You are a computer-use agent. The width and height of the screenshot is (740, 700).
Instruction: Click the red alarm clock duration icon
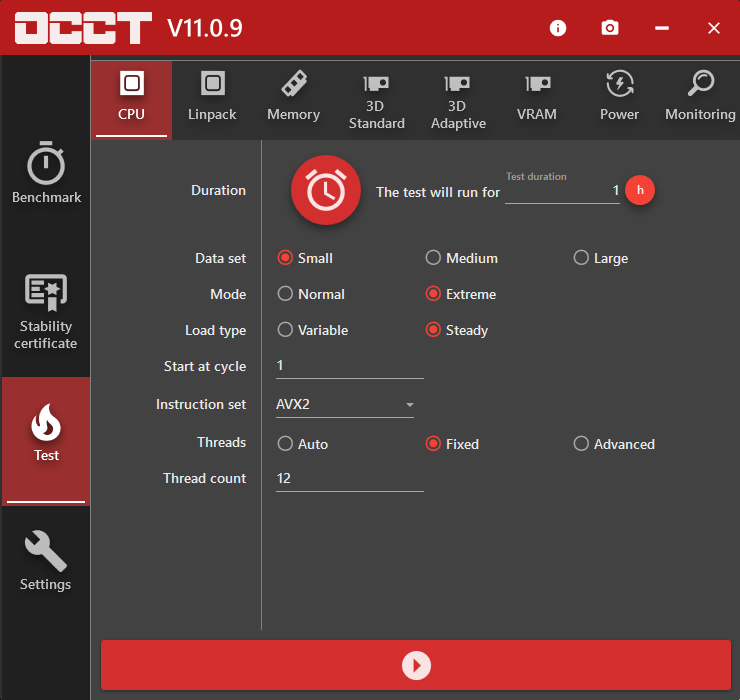[x=326, y=190]
